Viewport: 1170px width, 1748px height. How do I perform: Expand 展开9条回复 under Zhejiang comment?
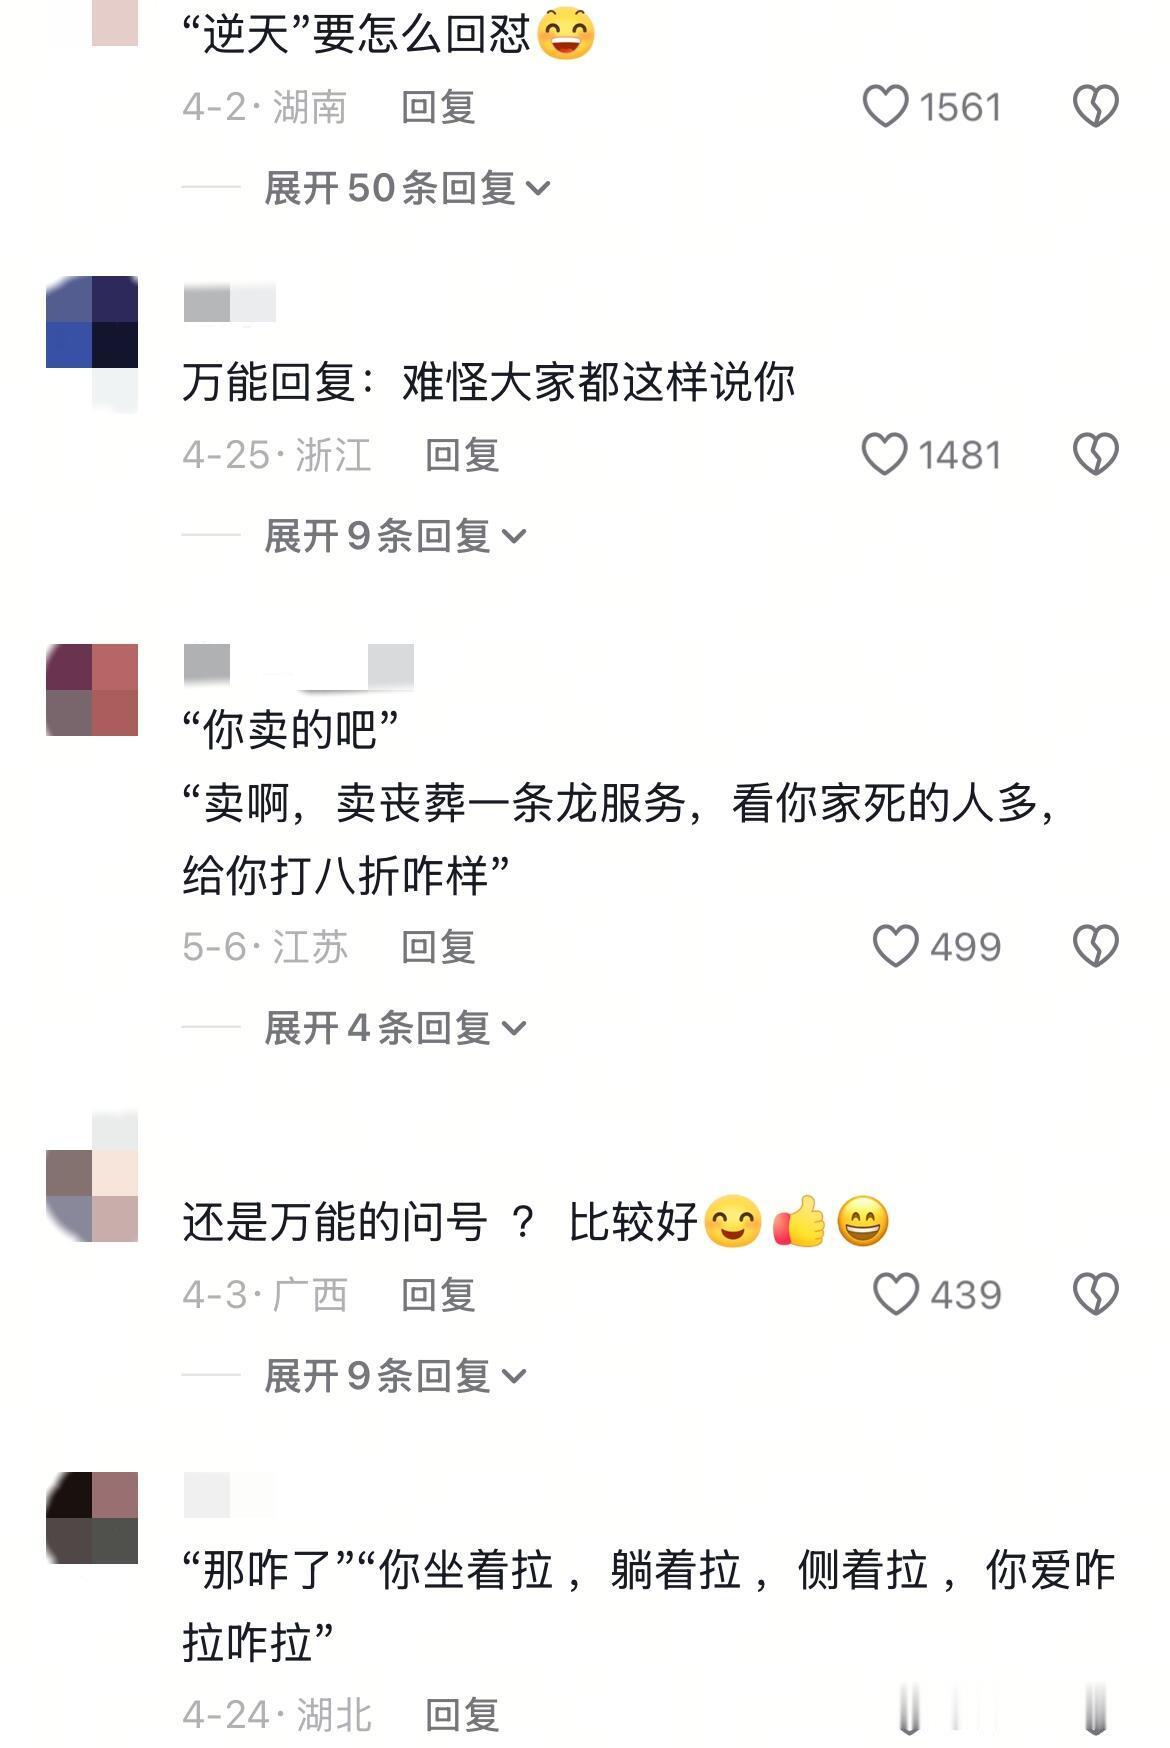[x=396, y=536]
